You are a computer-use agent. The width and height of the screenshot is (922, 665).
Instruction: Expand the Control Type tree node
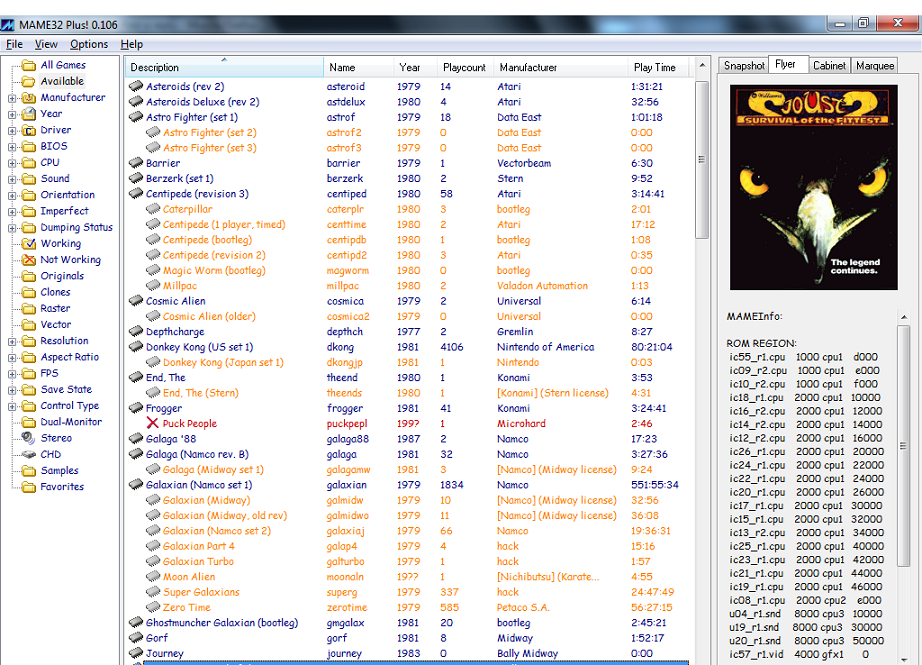[x=12, y=406]
